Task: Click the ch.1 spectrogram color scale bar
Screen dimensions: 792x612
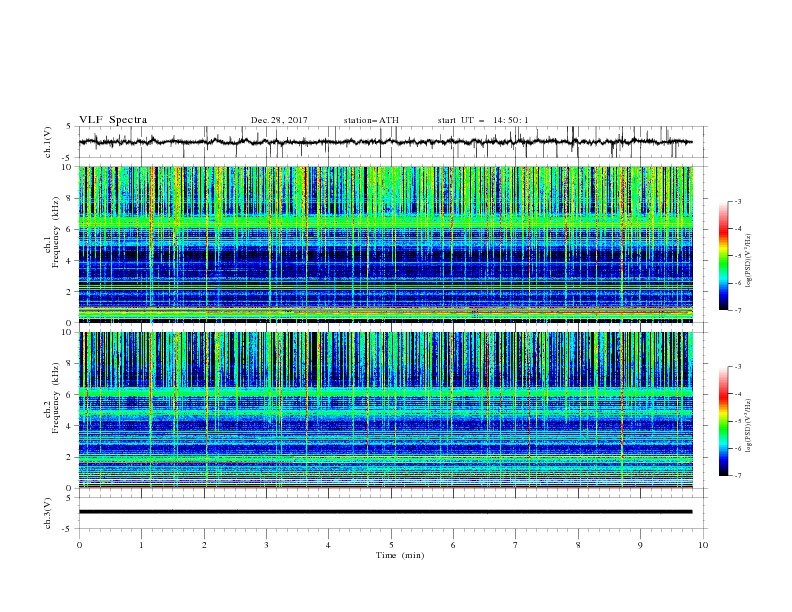Action: coord(723,256)
